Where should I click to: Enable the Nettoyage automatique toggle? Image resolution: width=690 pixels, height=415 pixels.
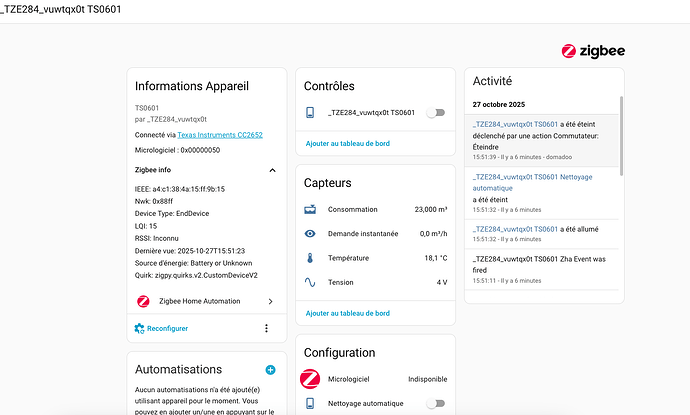pyautogui.click(x=434, y=403)
